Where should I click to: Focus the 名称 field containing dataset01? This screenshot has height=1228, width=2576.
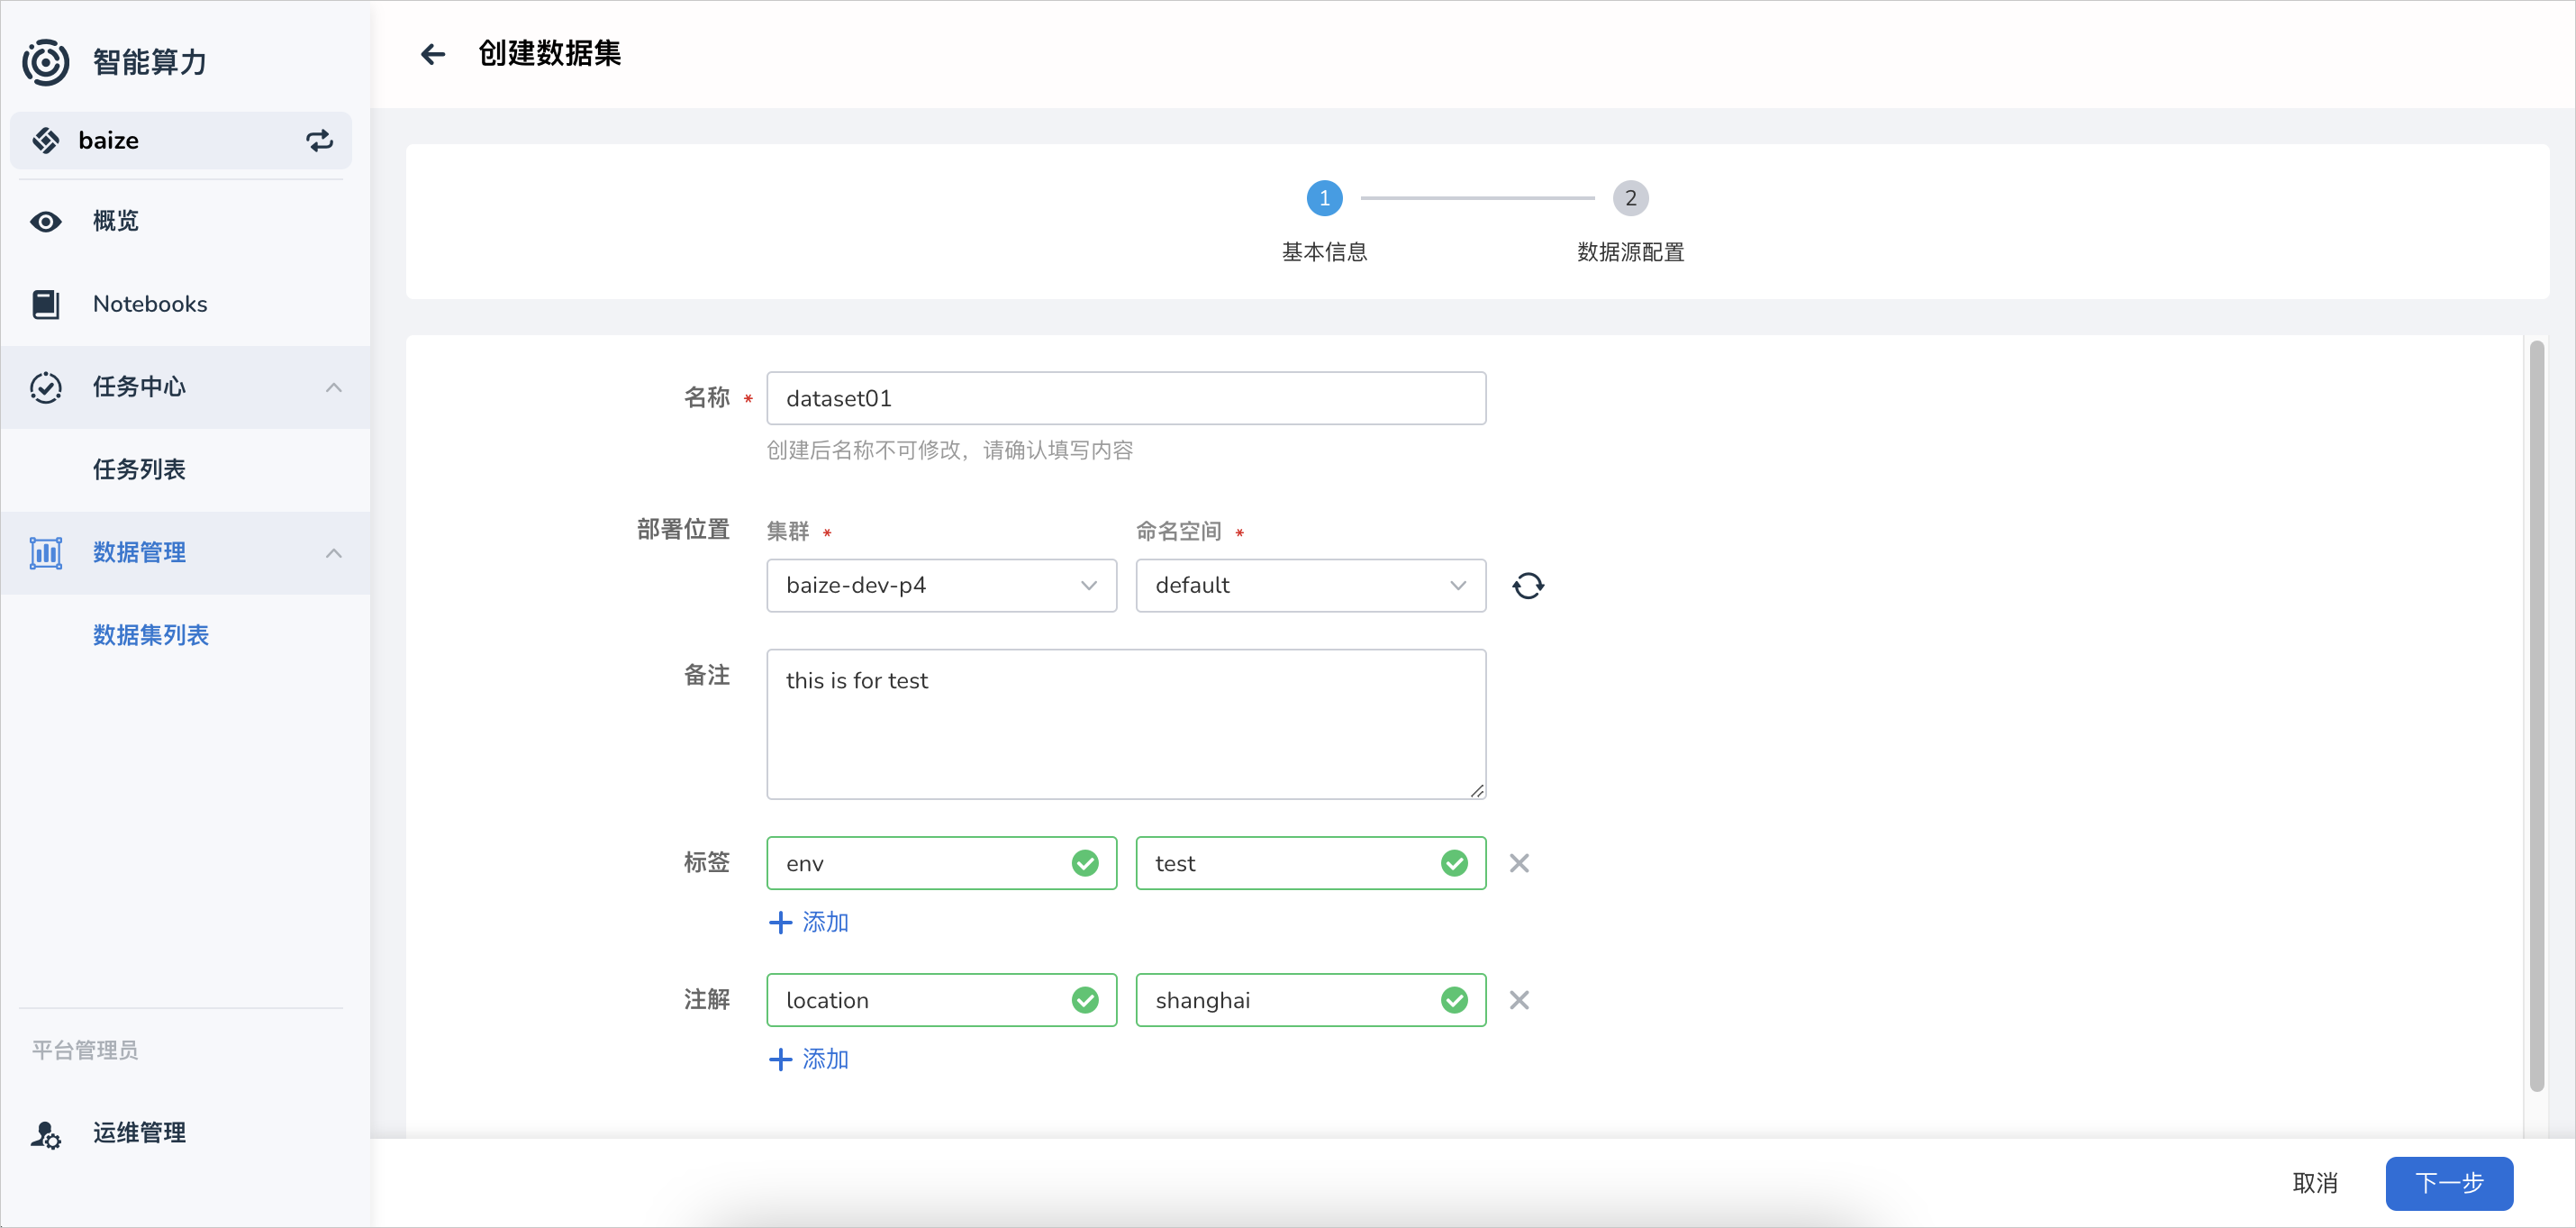[1126, 398]
